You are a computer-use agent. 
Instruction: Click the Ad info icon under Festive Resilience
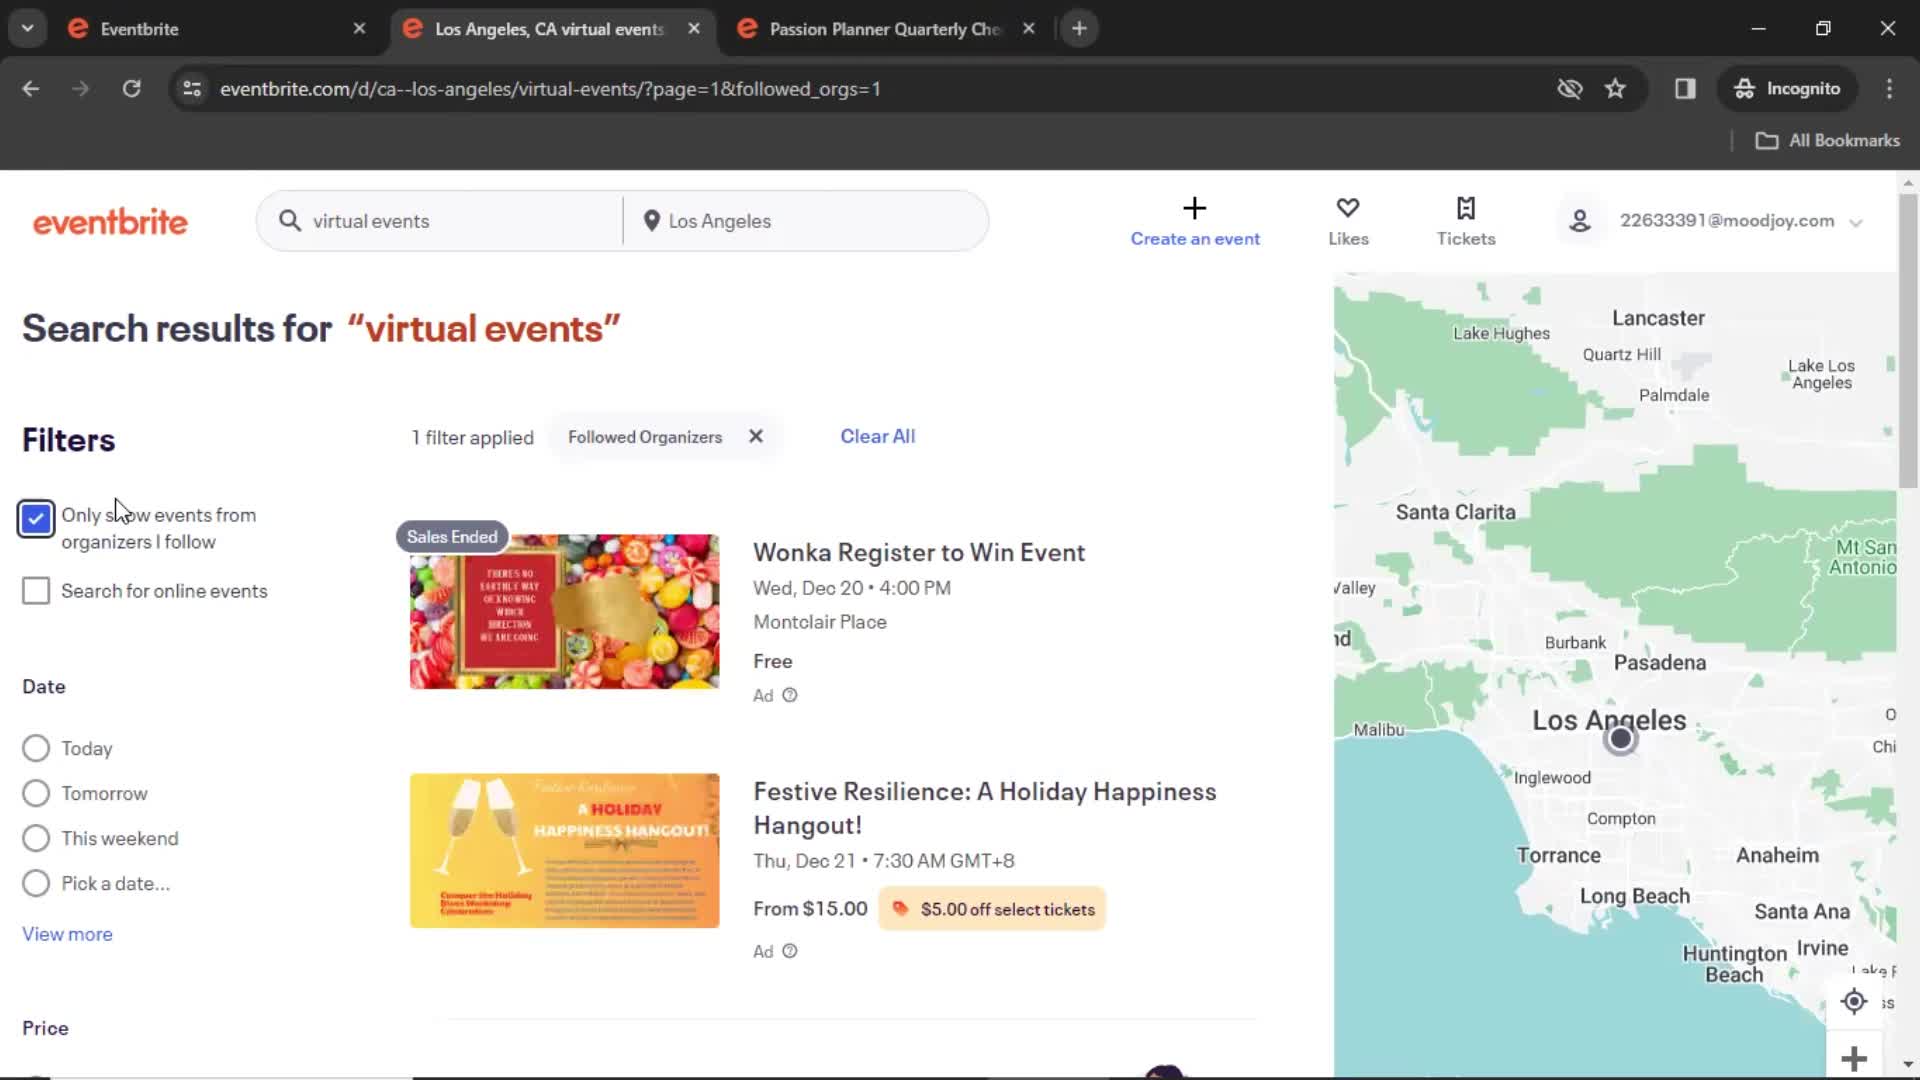pos(790,951)
